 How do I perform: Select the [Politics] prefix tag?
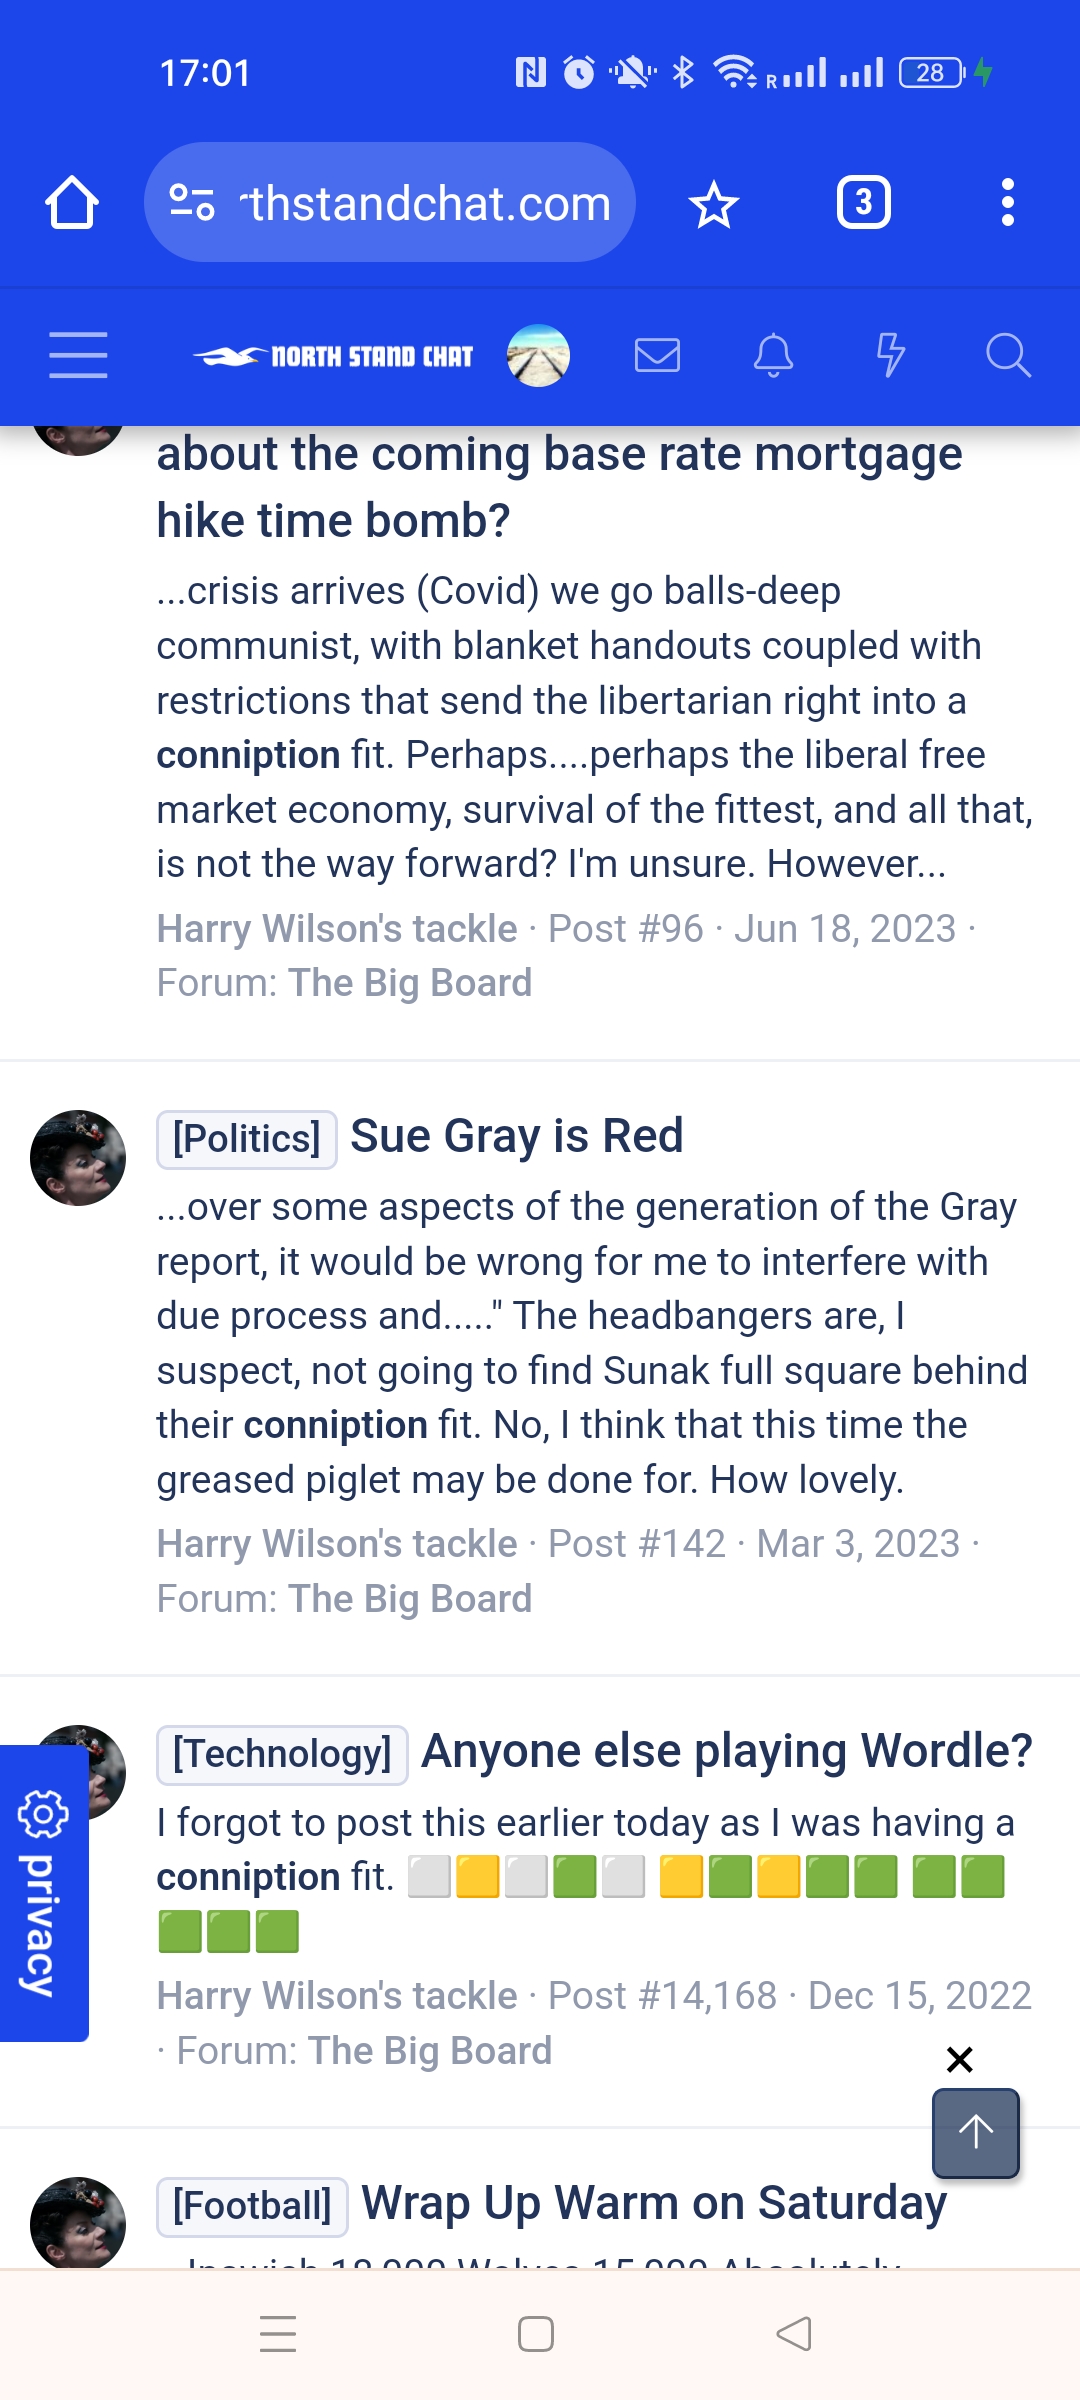tap(246, 1139)
